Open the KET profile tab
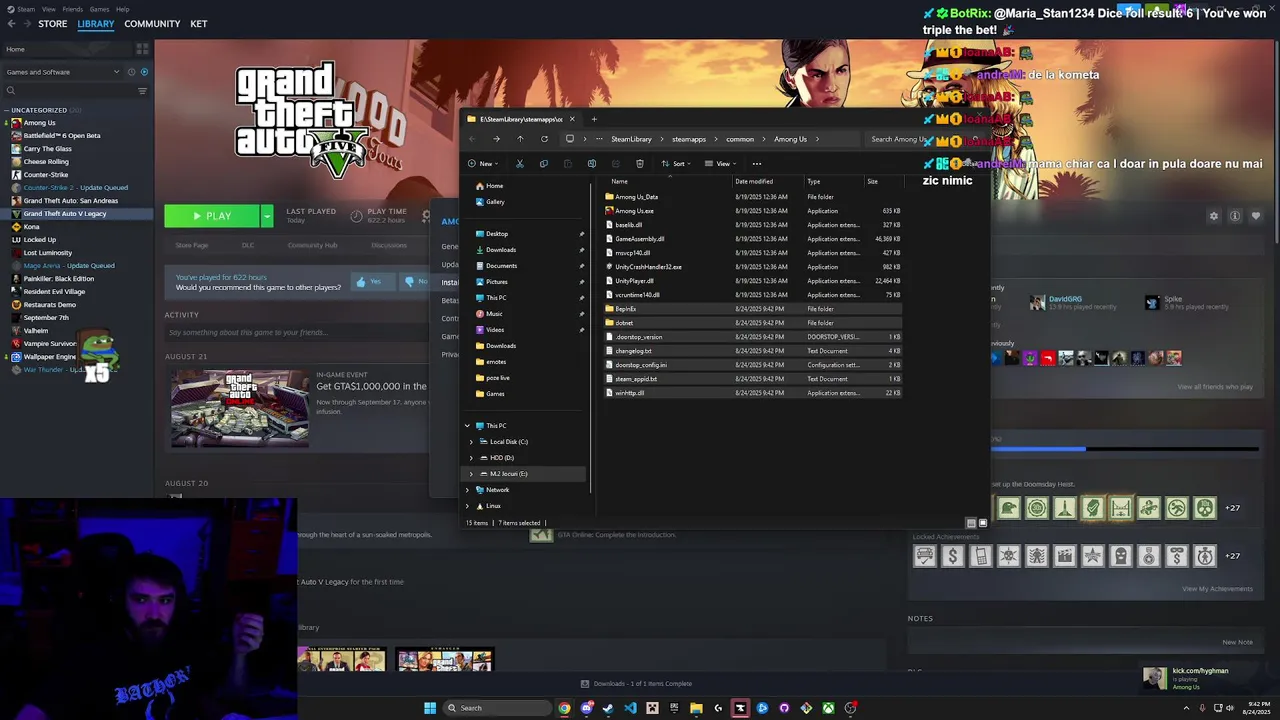Image resolution: width=1280 pixels, height=720 pixels. [198, 24]
